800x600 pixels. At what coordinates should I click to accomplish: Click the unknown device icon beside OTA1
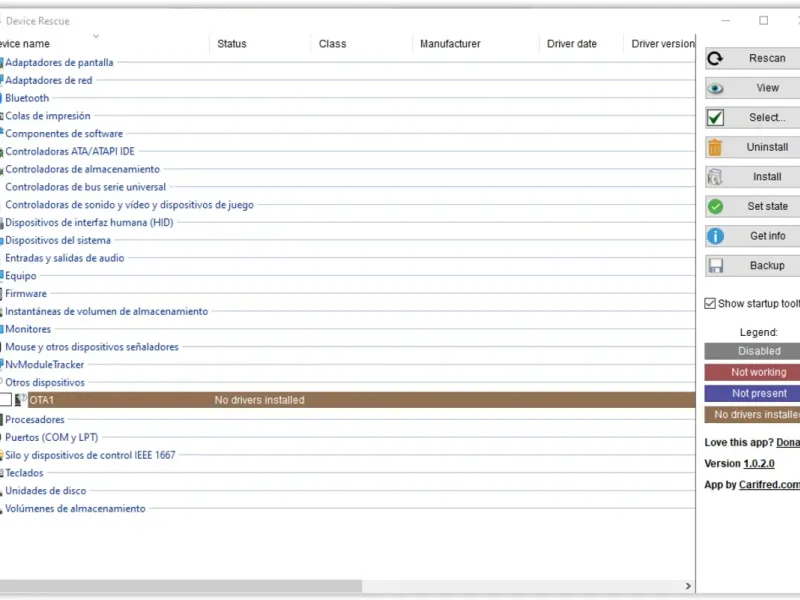(x=20, y=400)
